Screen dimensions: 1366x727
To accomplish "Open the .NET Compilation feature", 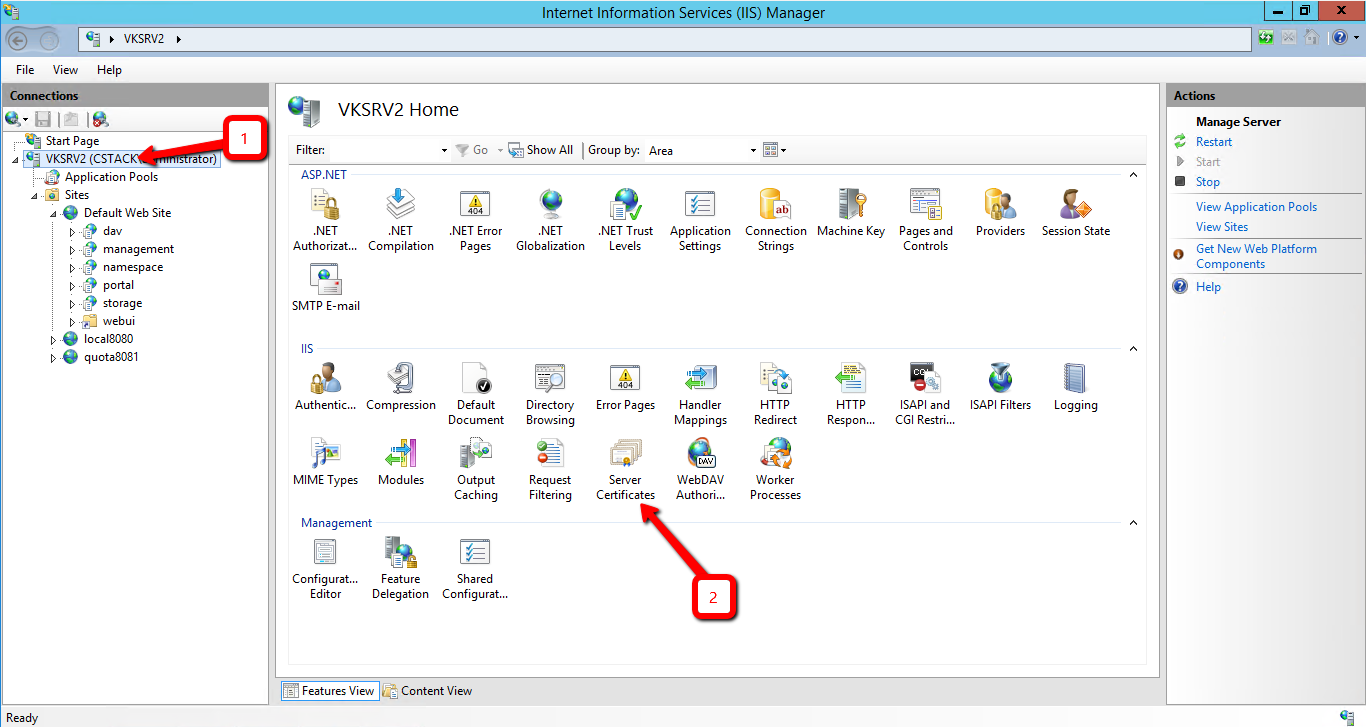I will pyautogui.click(x=401, y=220).
